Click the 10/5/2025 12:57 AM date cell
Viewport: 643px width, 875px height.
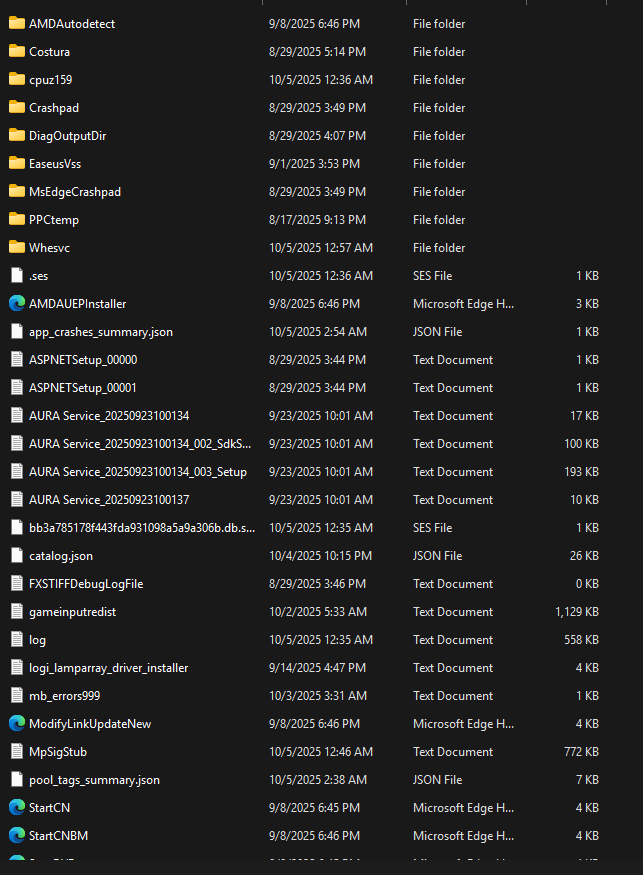point(321,247)
